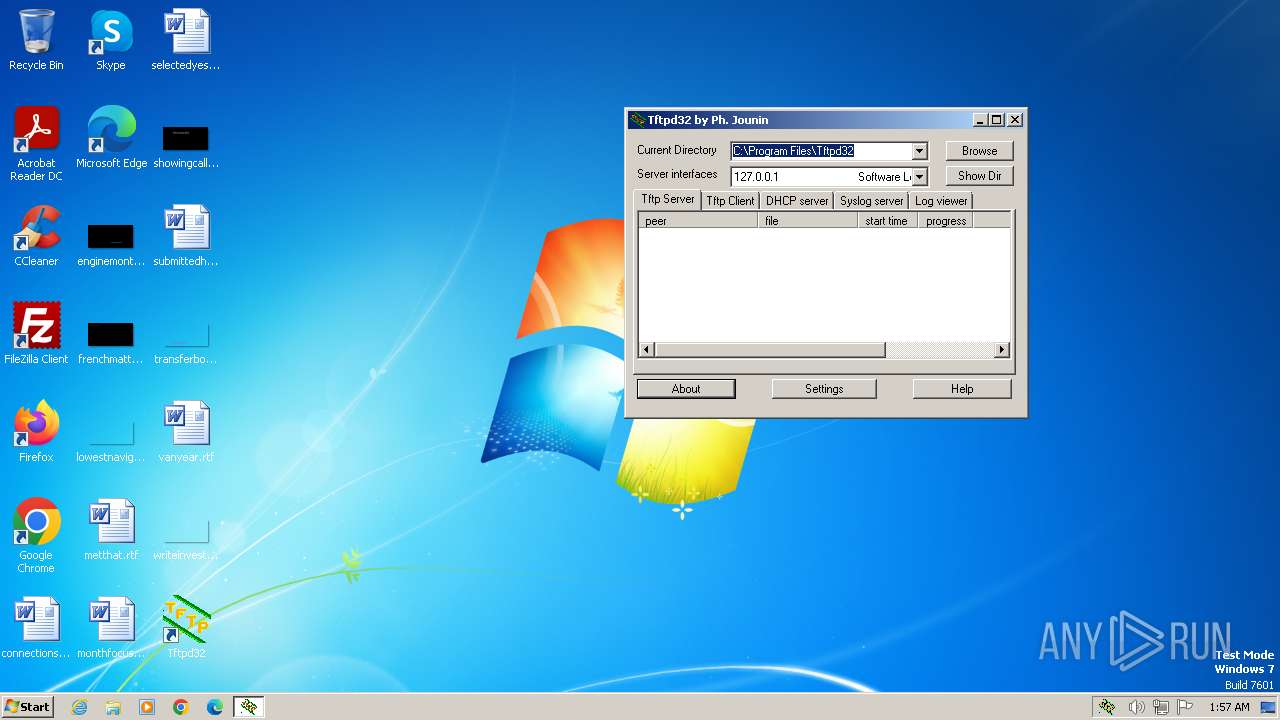The width and height of the screenshot is (1280, 720).
Task: Launch Microsoft Edge desktop shortcut
Action: click(111, 138)
